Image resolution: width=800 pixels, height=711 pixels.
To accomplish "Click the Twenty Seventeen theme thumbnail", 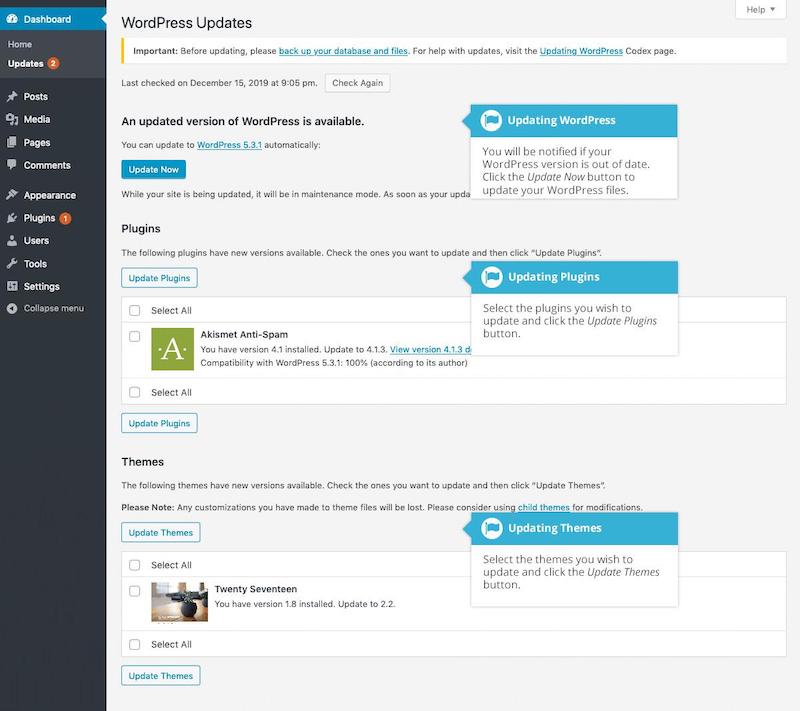I will point(180,602).
